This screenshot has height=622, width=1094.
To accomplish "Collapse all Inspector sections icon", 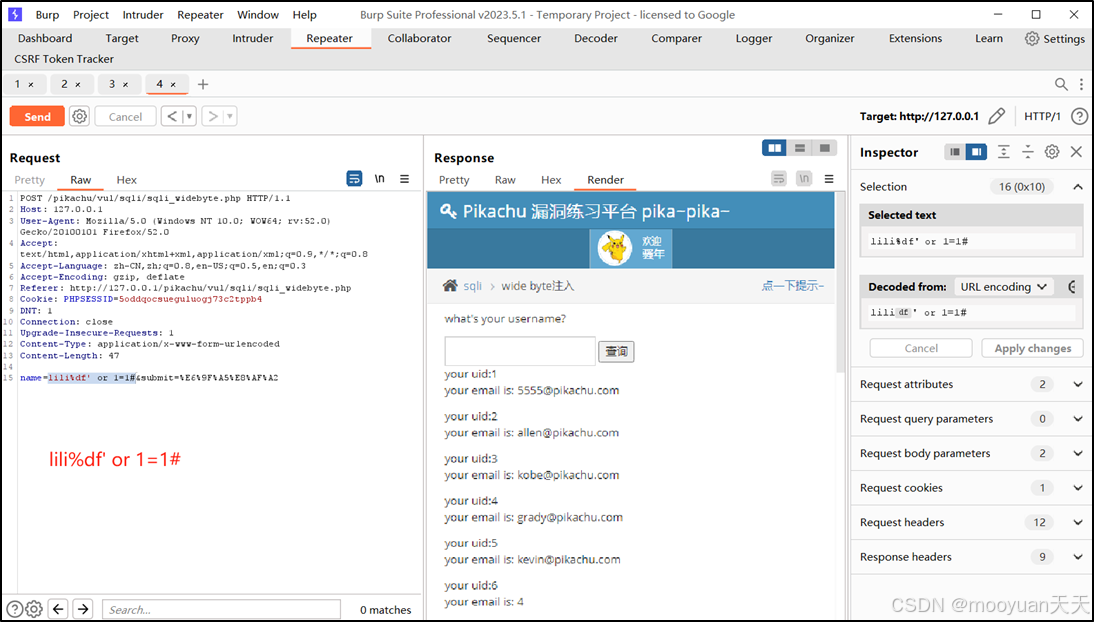I will [1028, 151].
